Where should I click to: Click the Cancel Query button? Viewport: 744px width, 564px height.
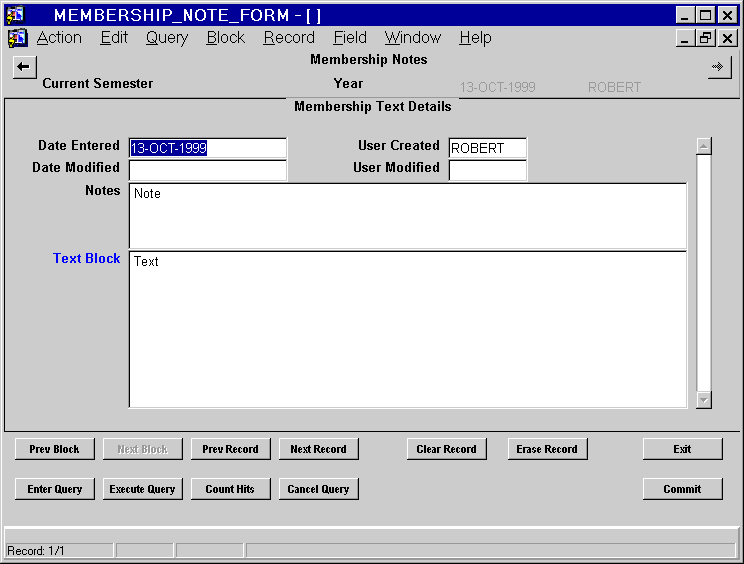tap(318, 489)
